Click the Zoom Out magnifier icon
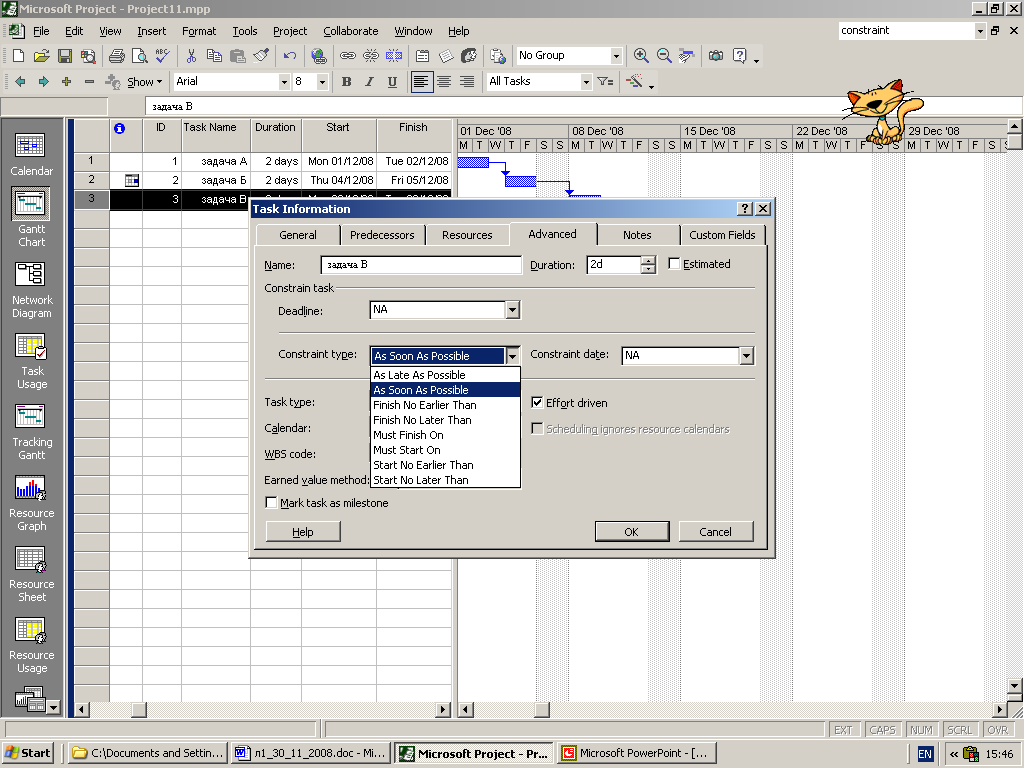 click(x=664, y=56)
